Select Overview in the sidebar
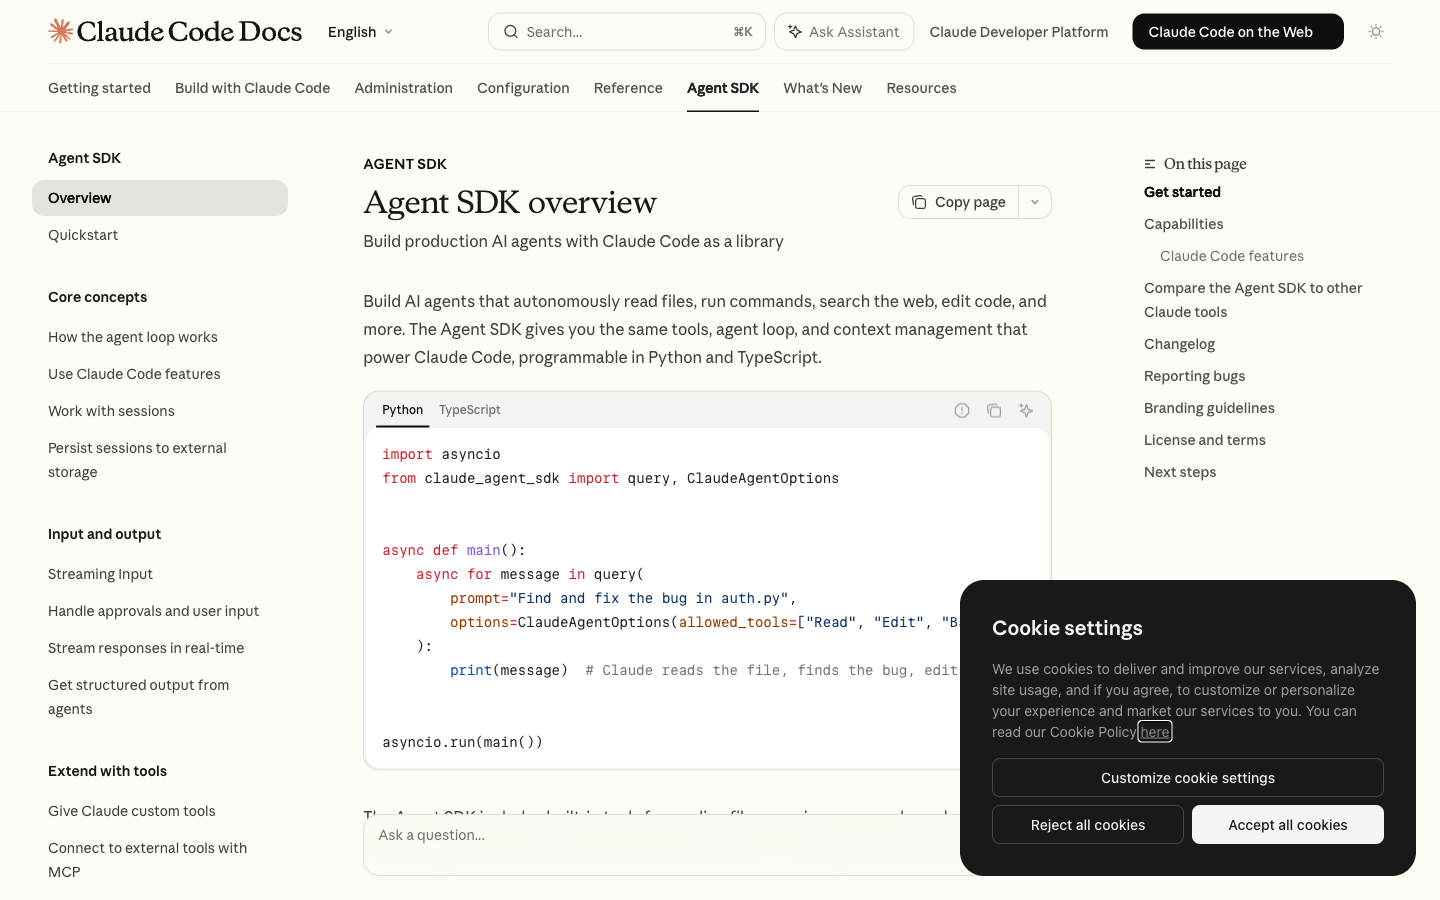1440x900 pixels. tap(160, 198)
